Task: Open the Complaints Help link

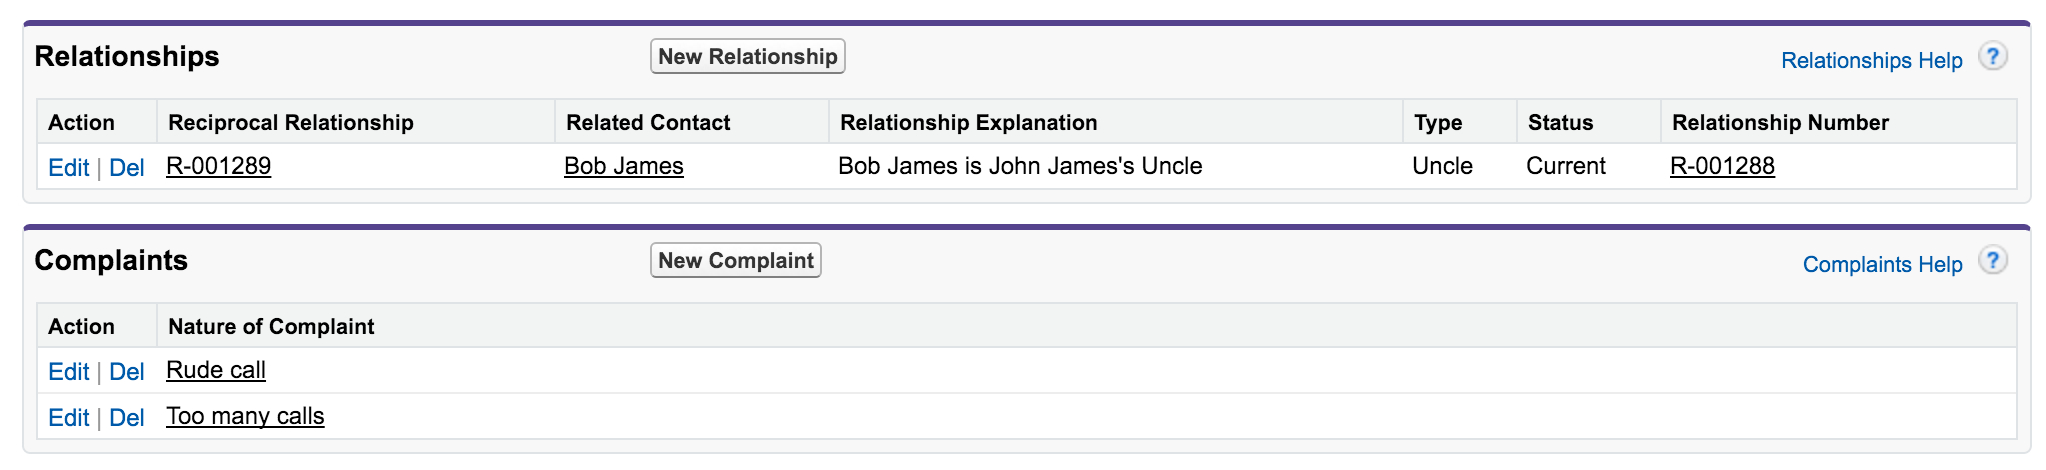Action: 1882,265
